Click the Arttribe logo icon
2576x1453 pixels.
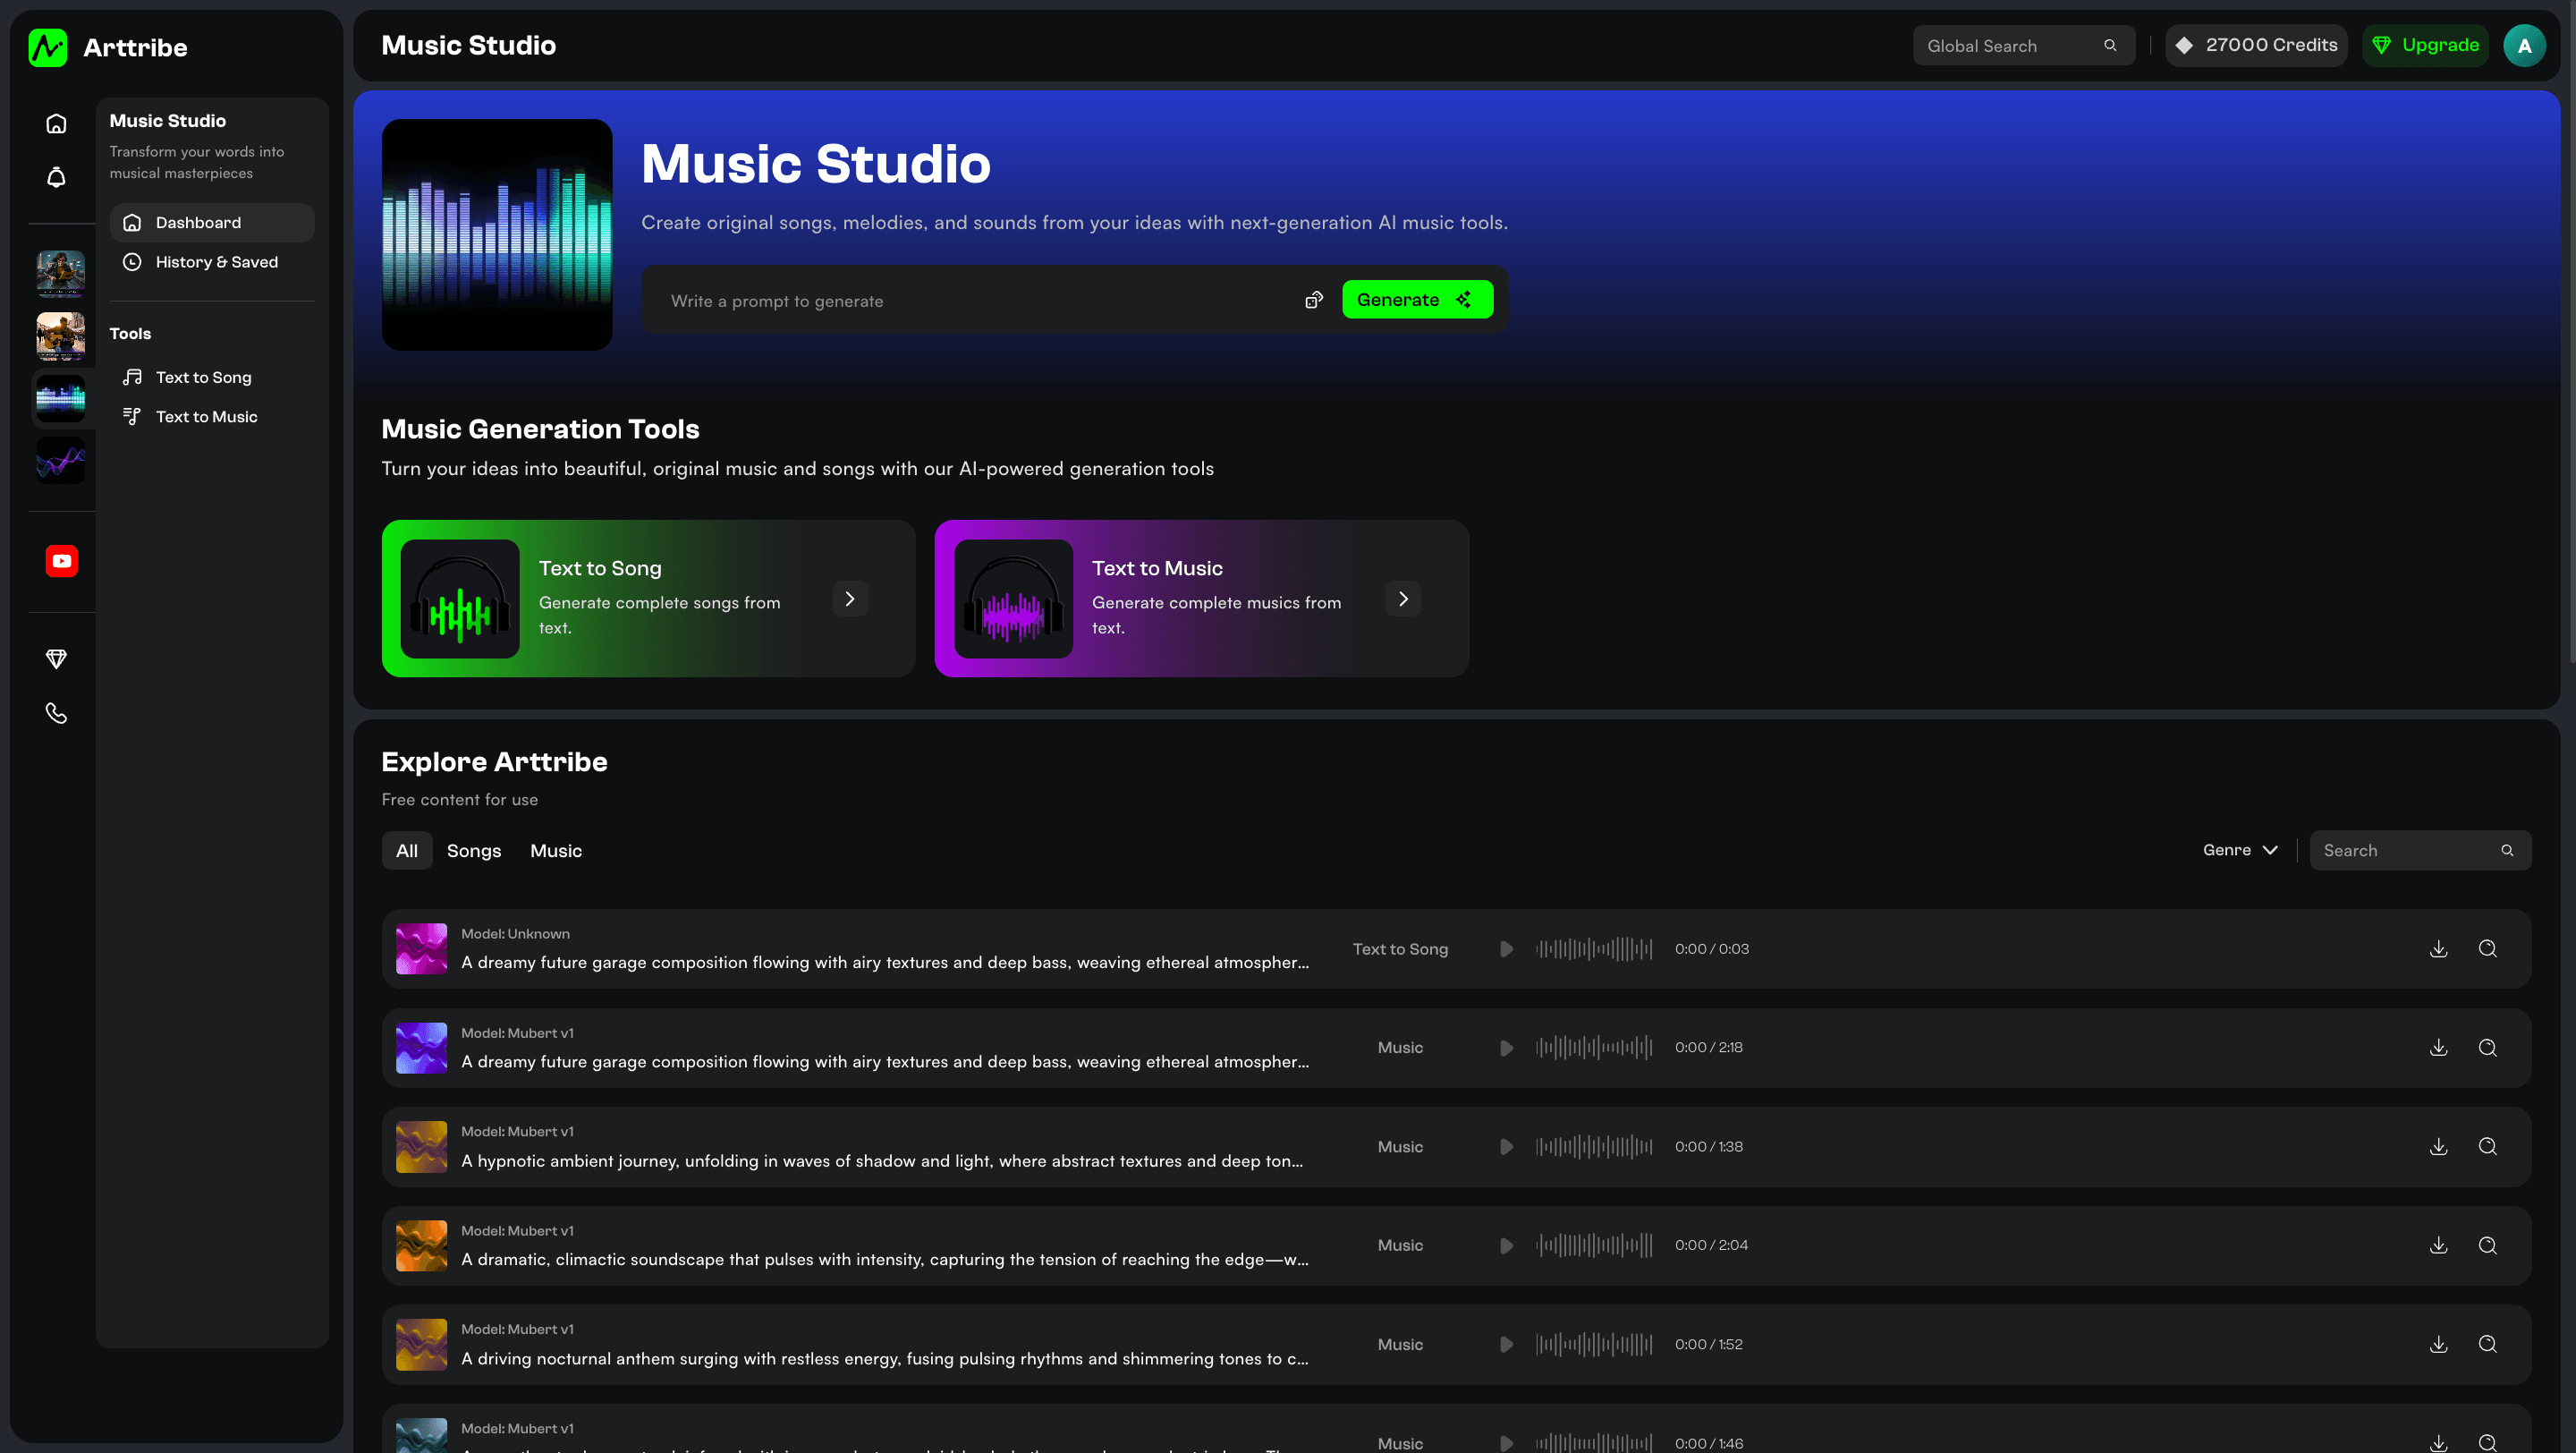point(47,47)
